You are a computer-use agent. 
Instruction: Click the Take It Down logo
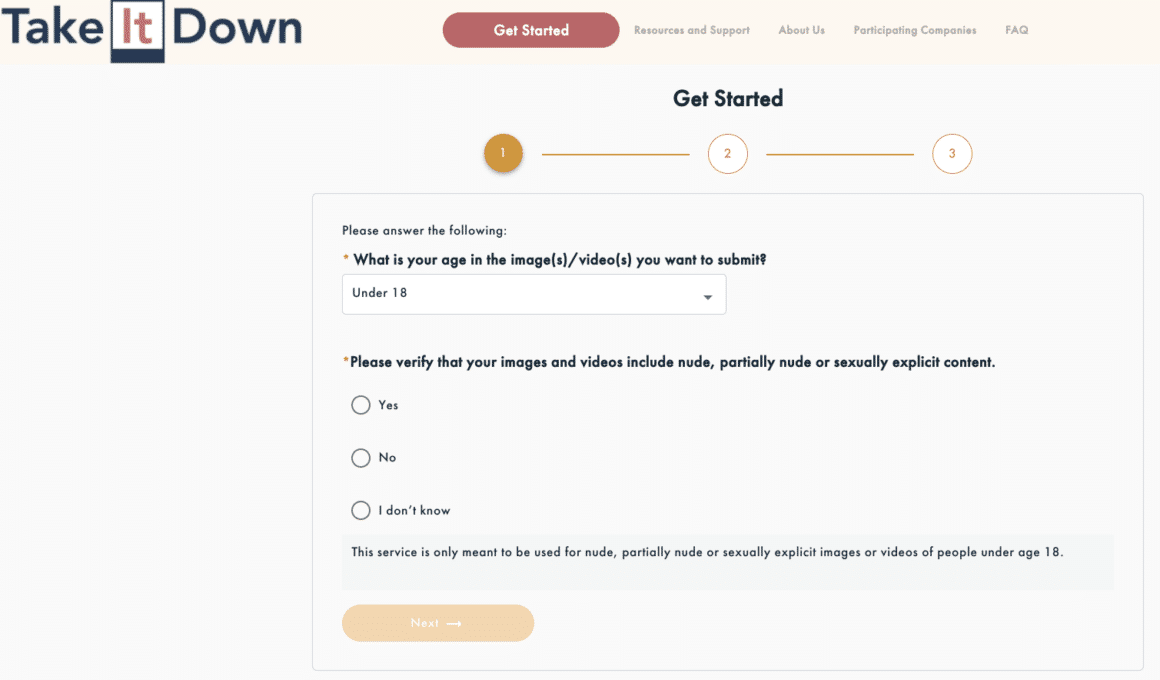pos(152,31)
